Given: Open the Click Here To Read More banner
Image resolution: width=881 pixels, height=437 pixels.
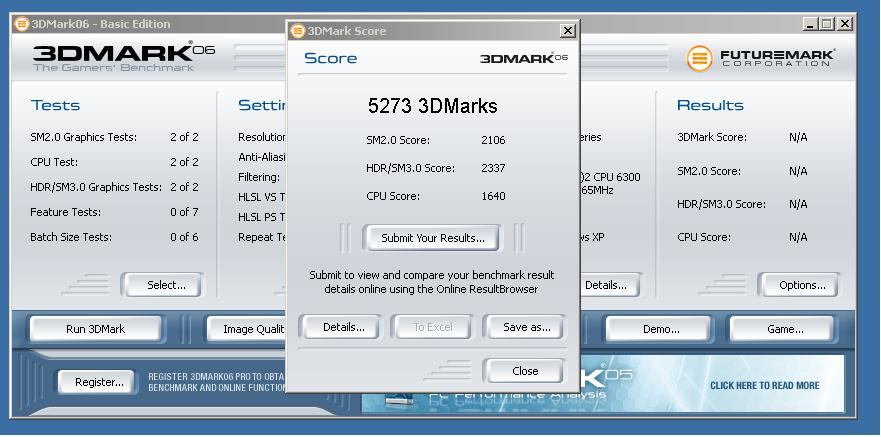Looking at the screenshot, I should (x=764, y=385).
